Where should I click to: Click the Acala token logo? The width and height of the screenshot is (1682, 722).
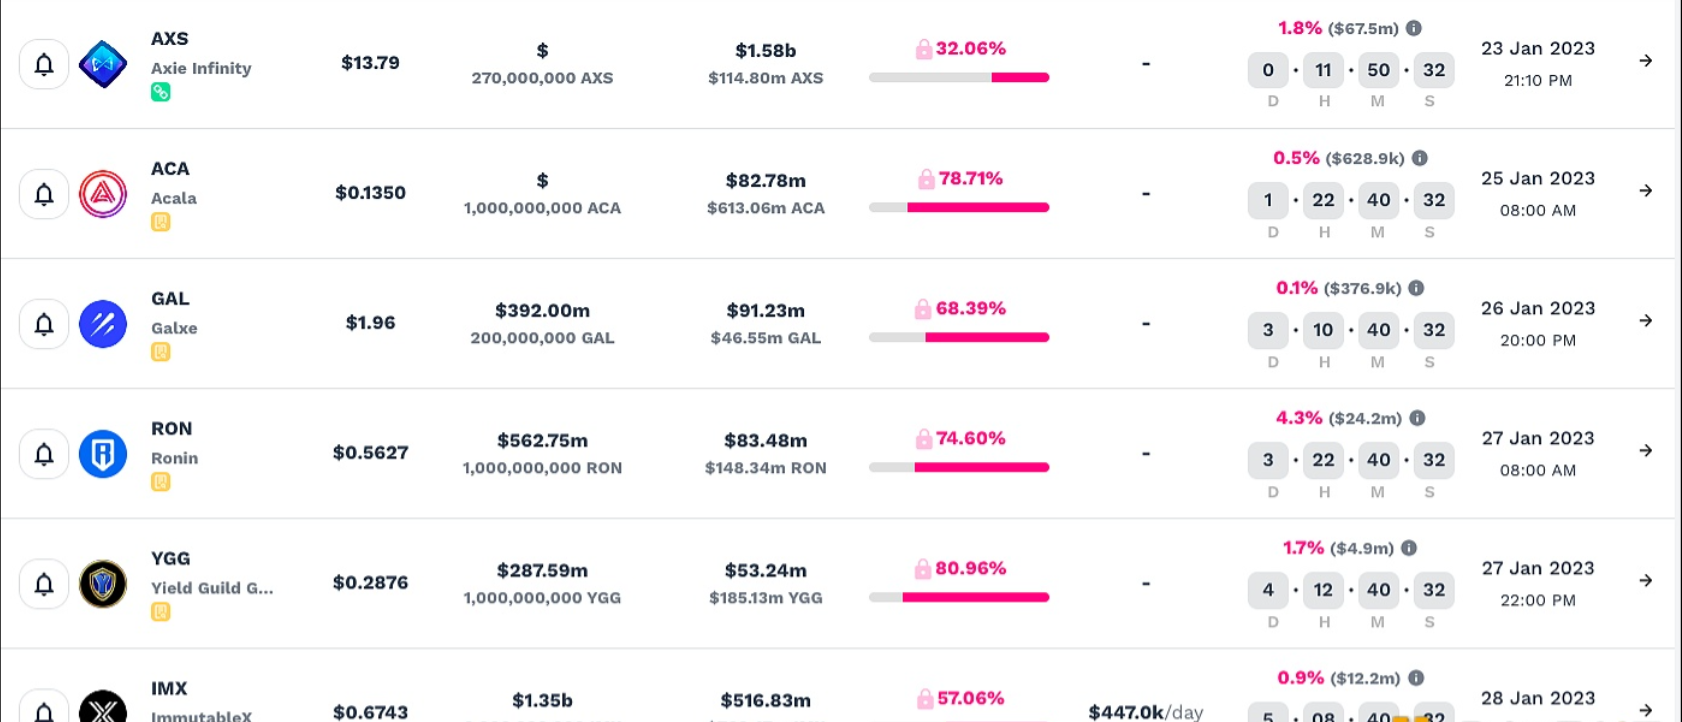click(103, 194)
